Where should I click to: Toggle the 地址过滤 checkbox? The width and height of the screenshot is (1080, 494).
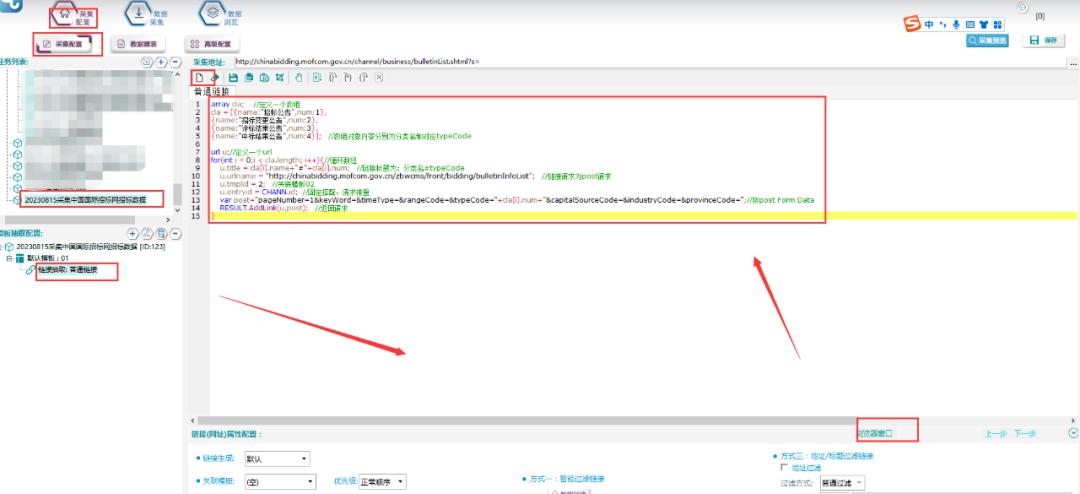[783, 468]
